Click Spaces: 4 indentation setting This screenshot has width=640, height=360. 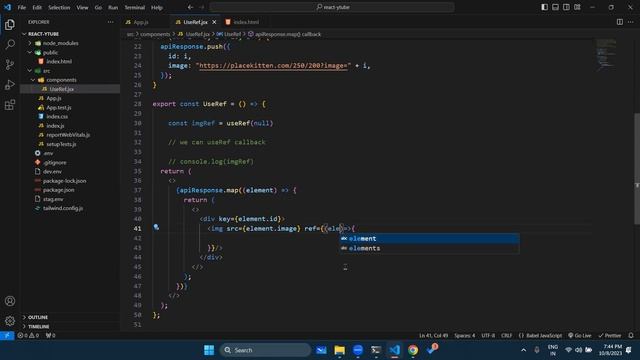pyautogui.click(x=464, y=336)
